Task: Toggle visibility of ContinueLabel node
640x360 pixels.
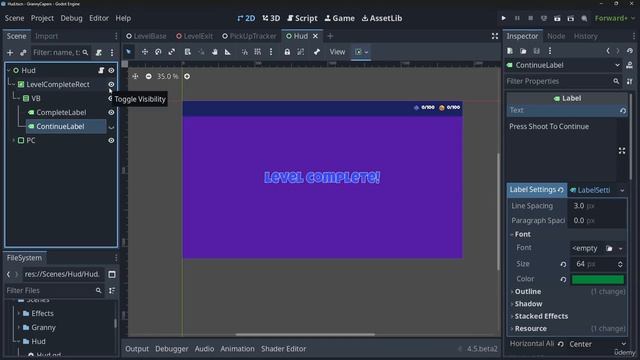Action: (x=111, y=127)
